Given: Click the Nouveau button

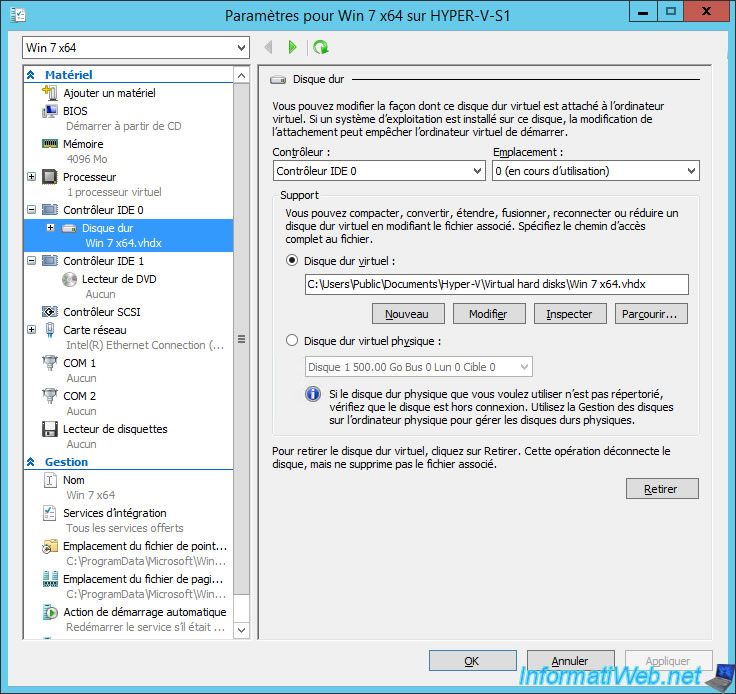Looking at the screenshot, I should (x=408, y=313).
